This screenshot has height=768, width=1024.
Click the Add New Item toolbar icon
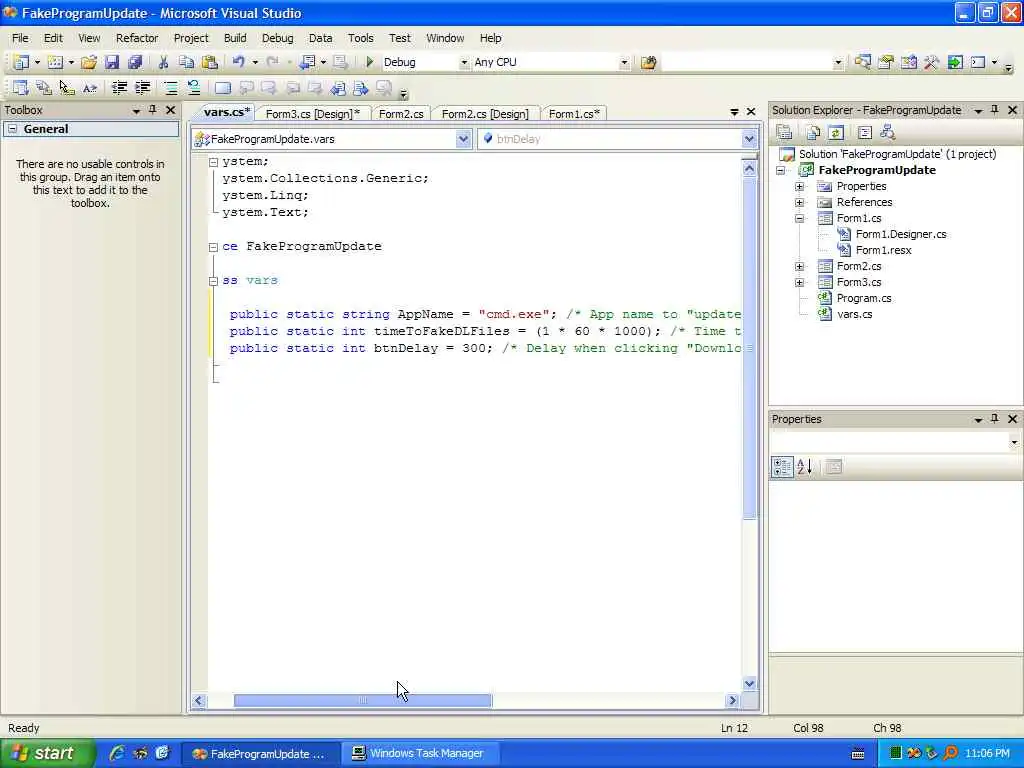tap(56, 62)
